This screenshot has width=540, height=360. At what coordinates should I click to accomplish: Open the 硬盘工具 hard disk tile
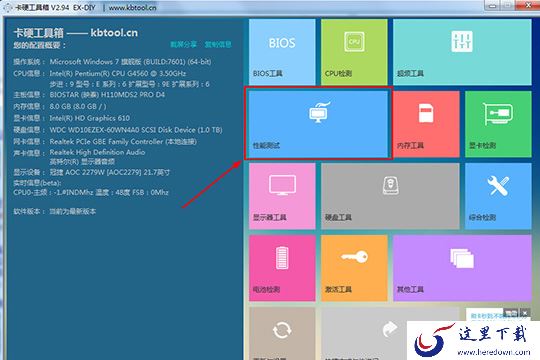click(x=390, y=196)
